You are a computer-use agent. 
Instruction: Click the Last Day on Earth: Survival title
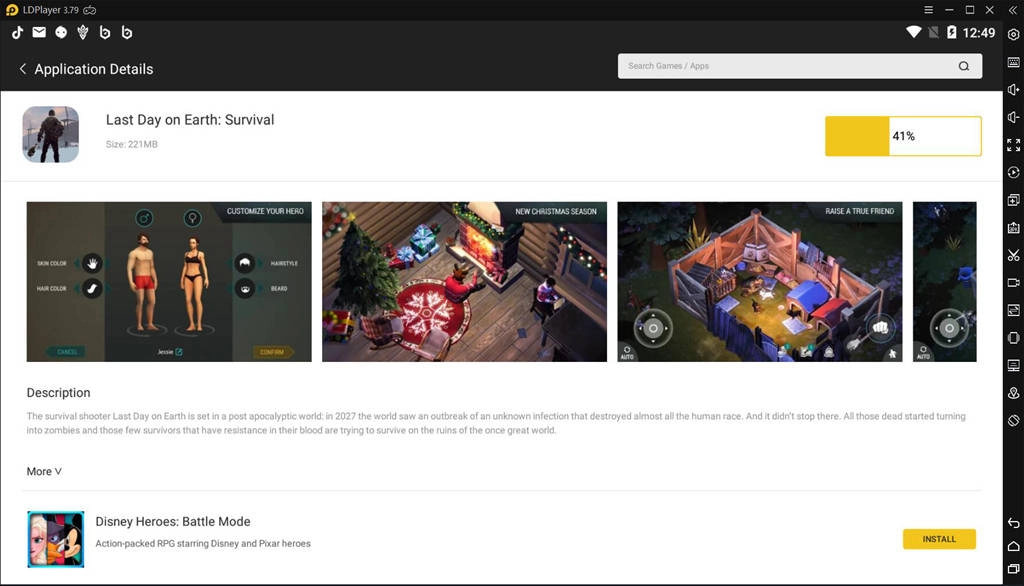click(x=190, y=120)
